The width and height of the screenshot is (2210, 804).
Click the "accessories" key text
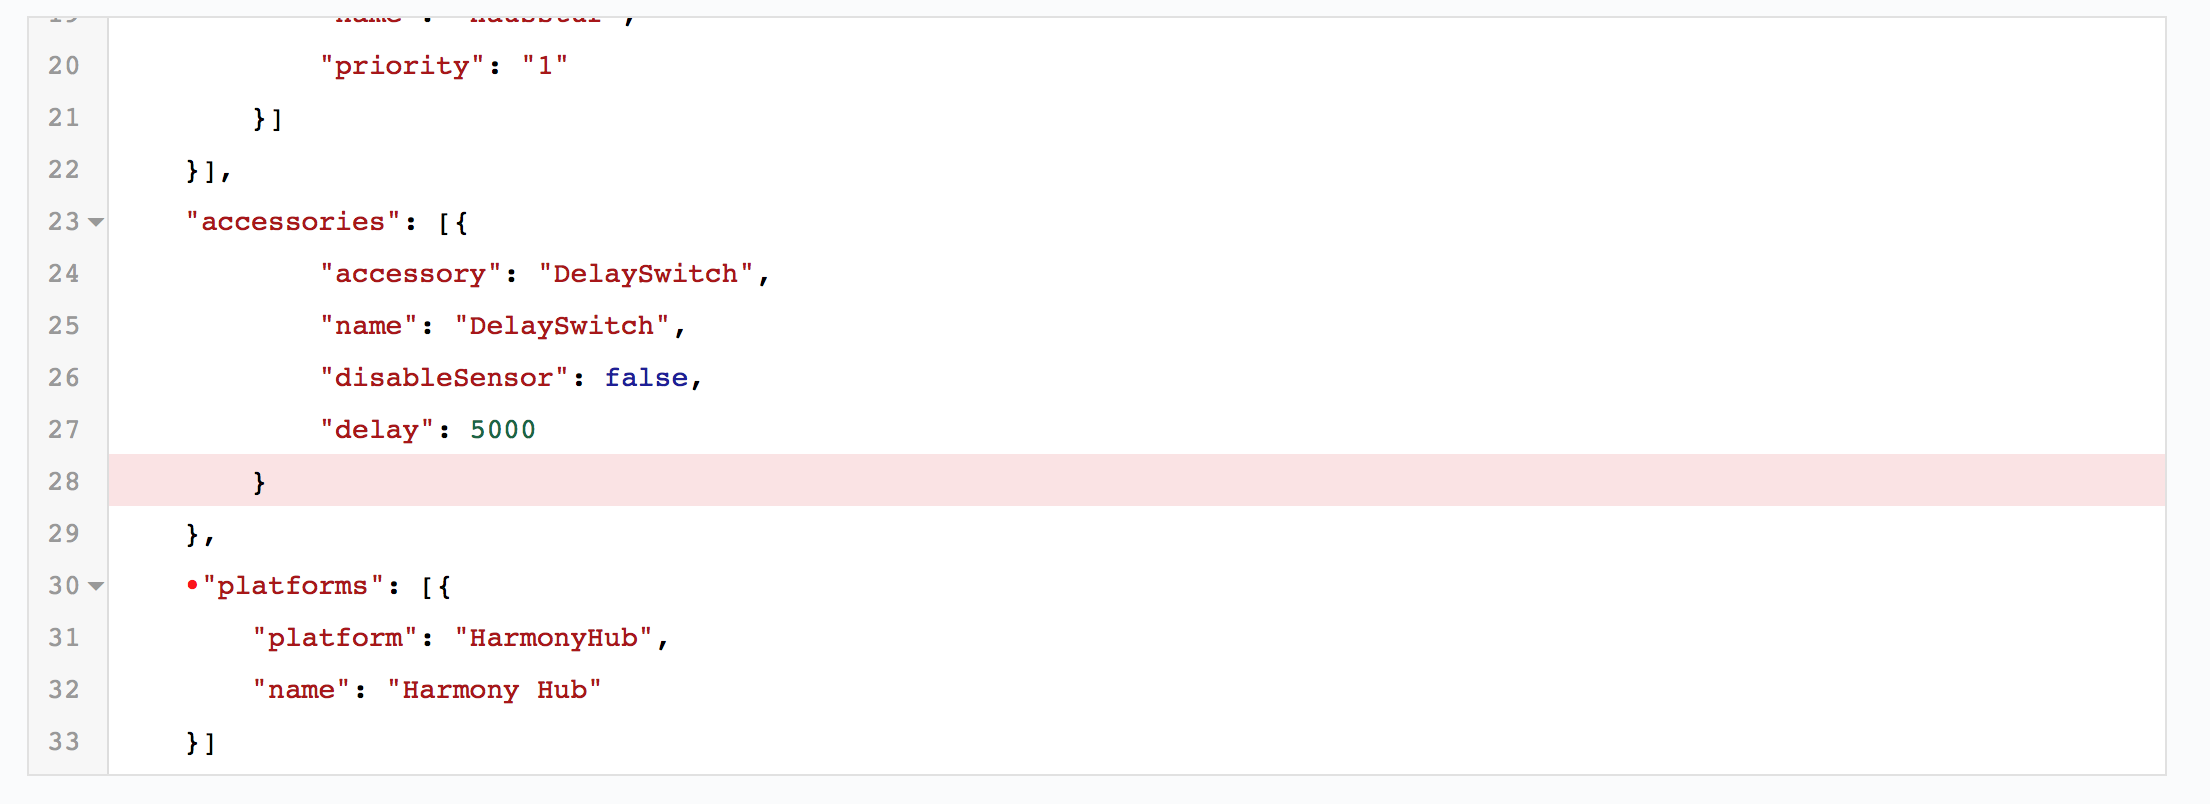pos(293,221)
